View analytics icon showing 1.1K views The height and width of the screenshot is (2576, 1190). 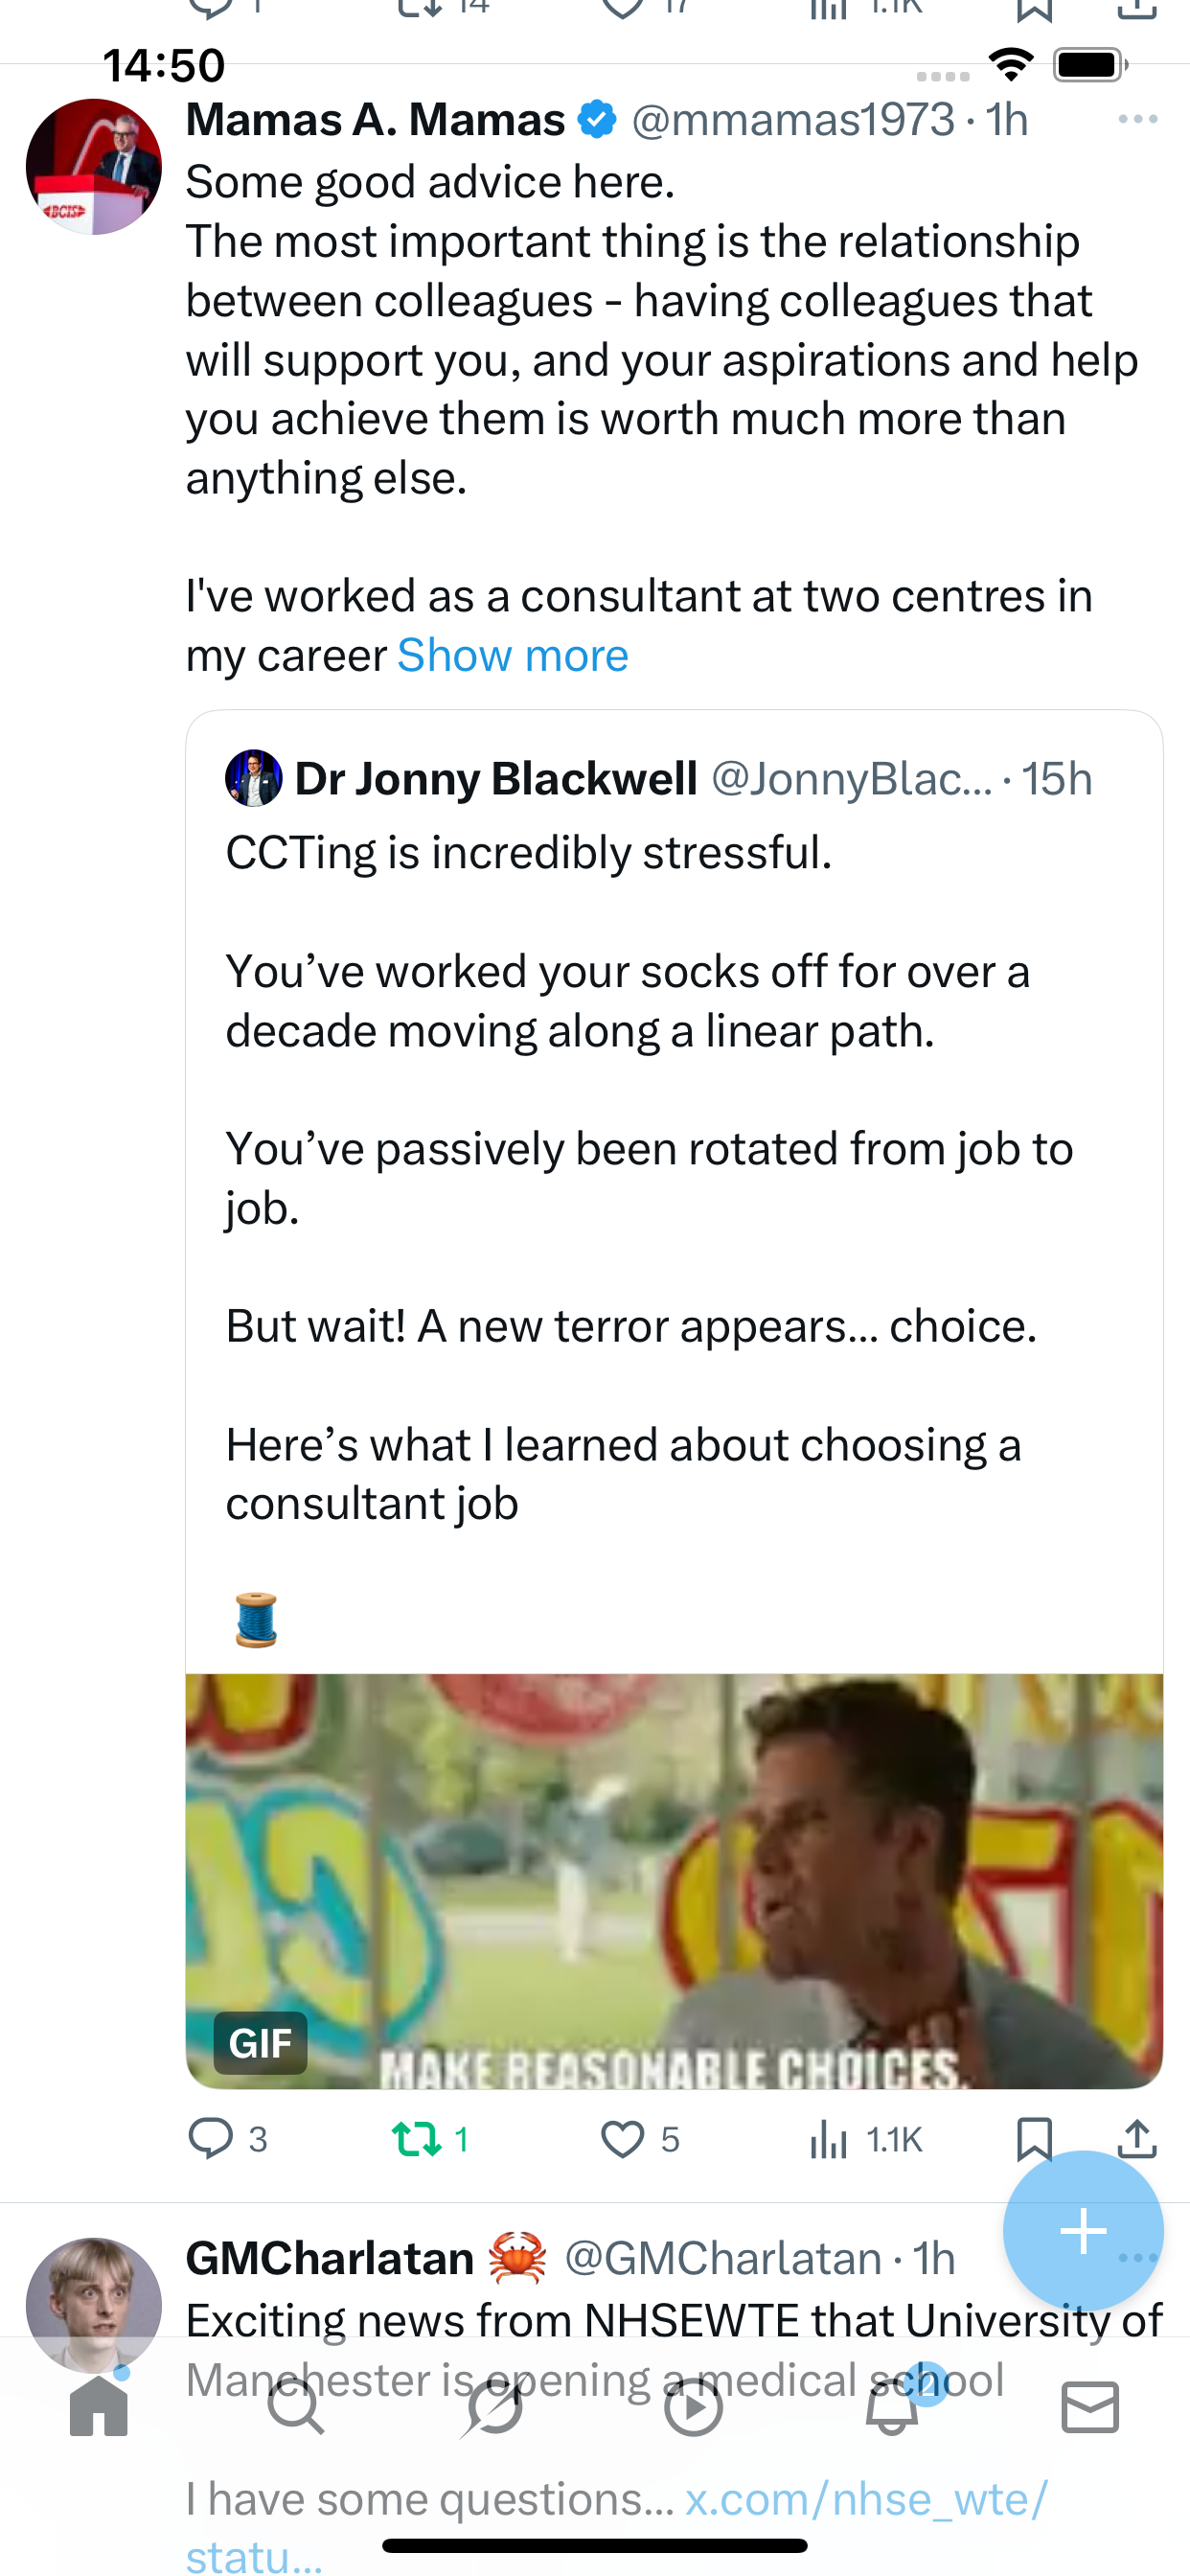tap(829, 2139)
